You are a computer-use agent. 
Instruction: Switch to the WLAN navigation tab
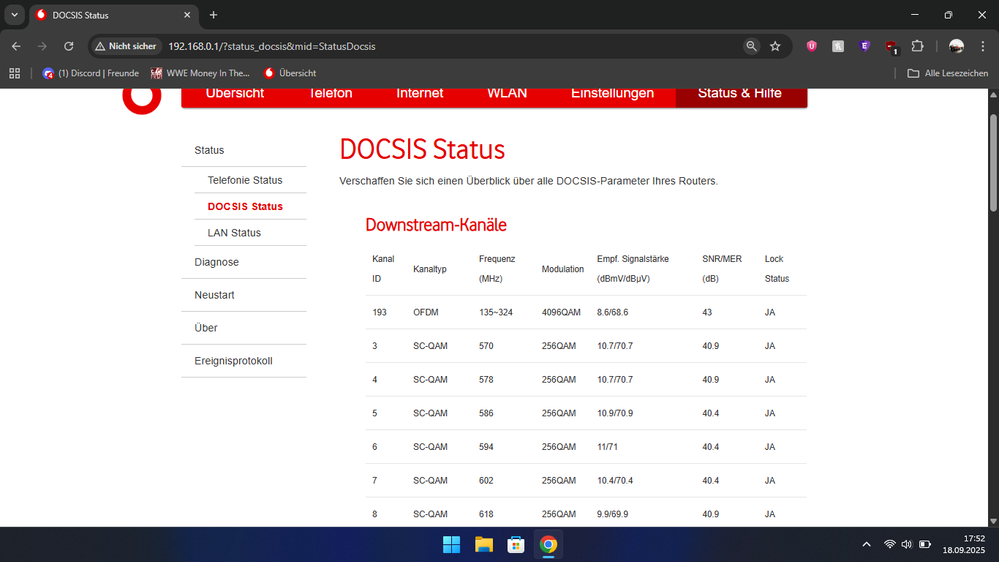[x=507, y=94]
